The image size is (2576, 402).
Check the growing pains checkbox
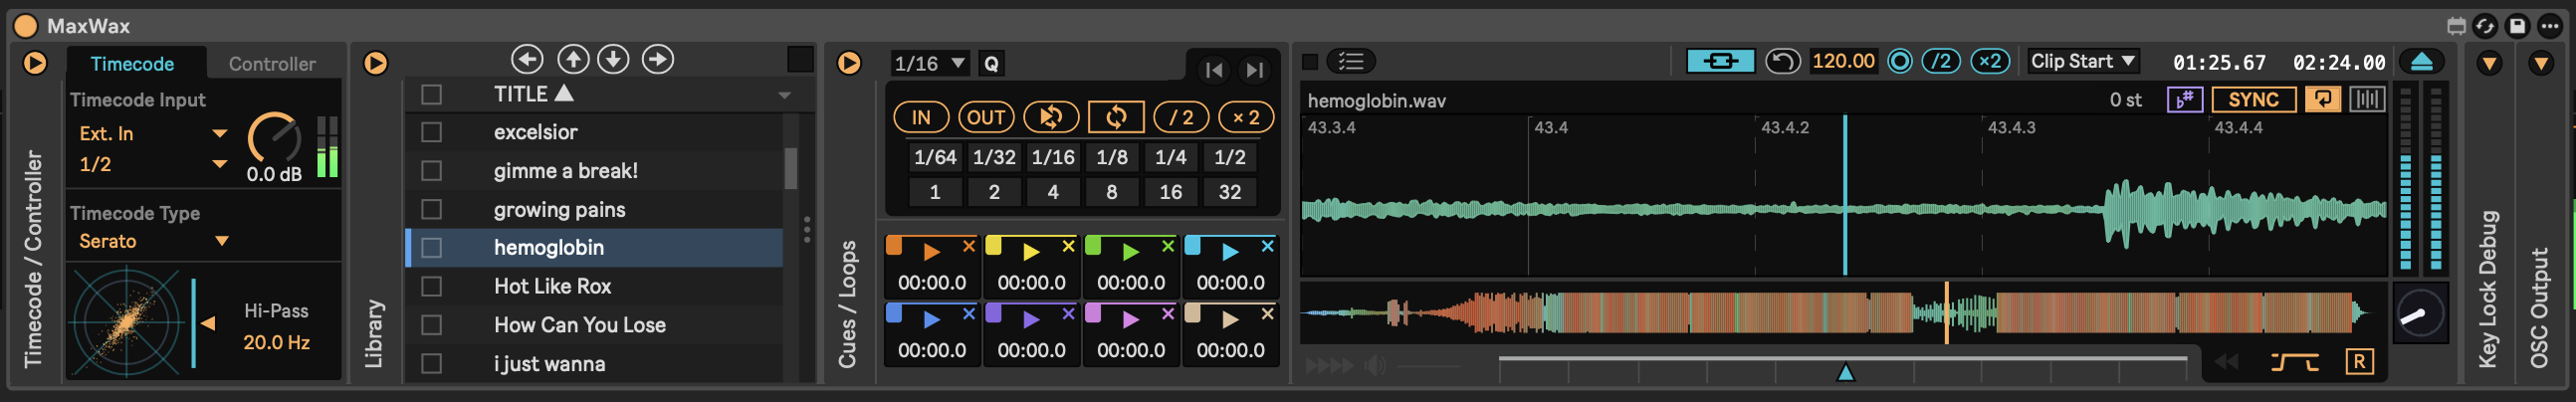pyautogui.click(x=431, y=209)
